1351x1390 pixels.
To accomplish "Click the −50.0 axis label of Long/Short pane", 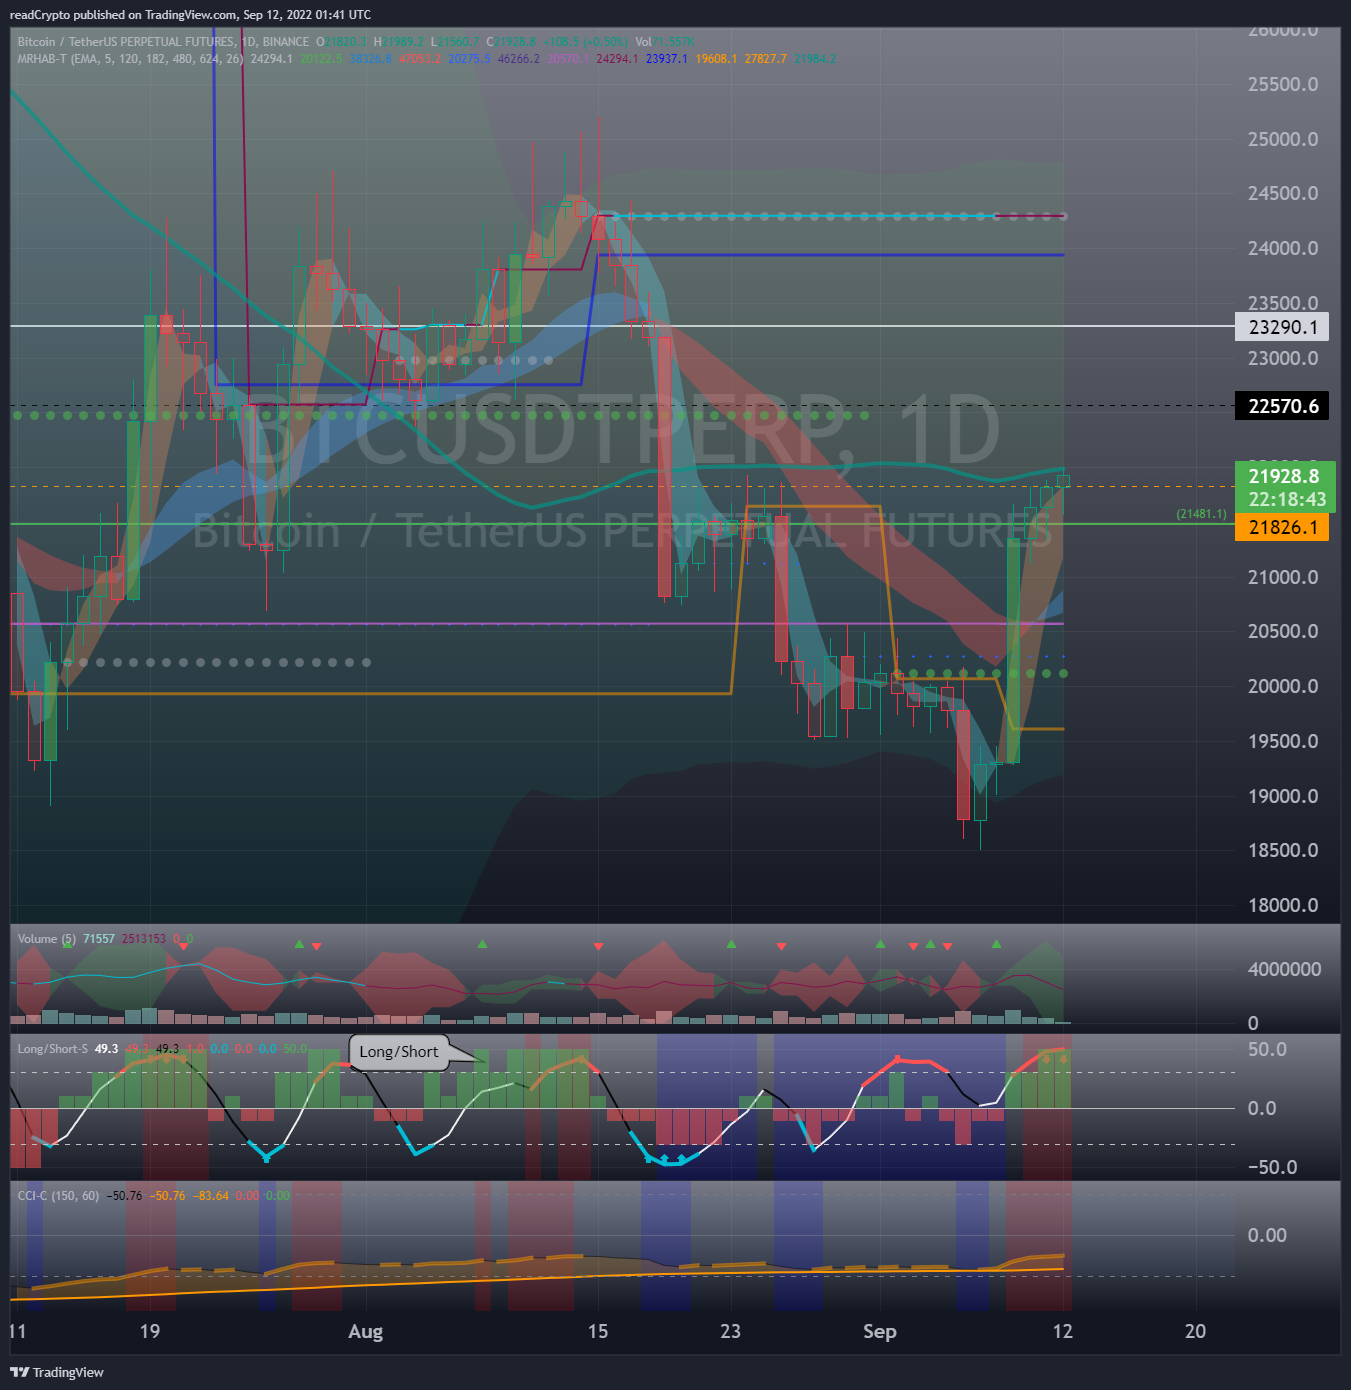I will (1272, 1167).
